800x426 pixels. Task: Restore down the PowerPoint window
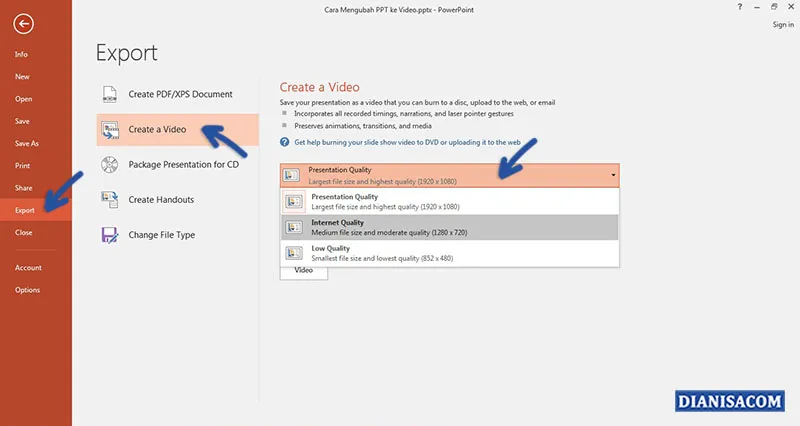coord(774,7)
